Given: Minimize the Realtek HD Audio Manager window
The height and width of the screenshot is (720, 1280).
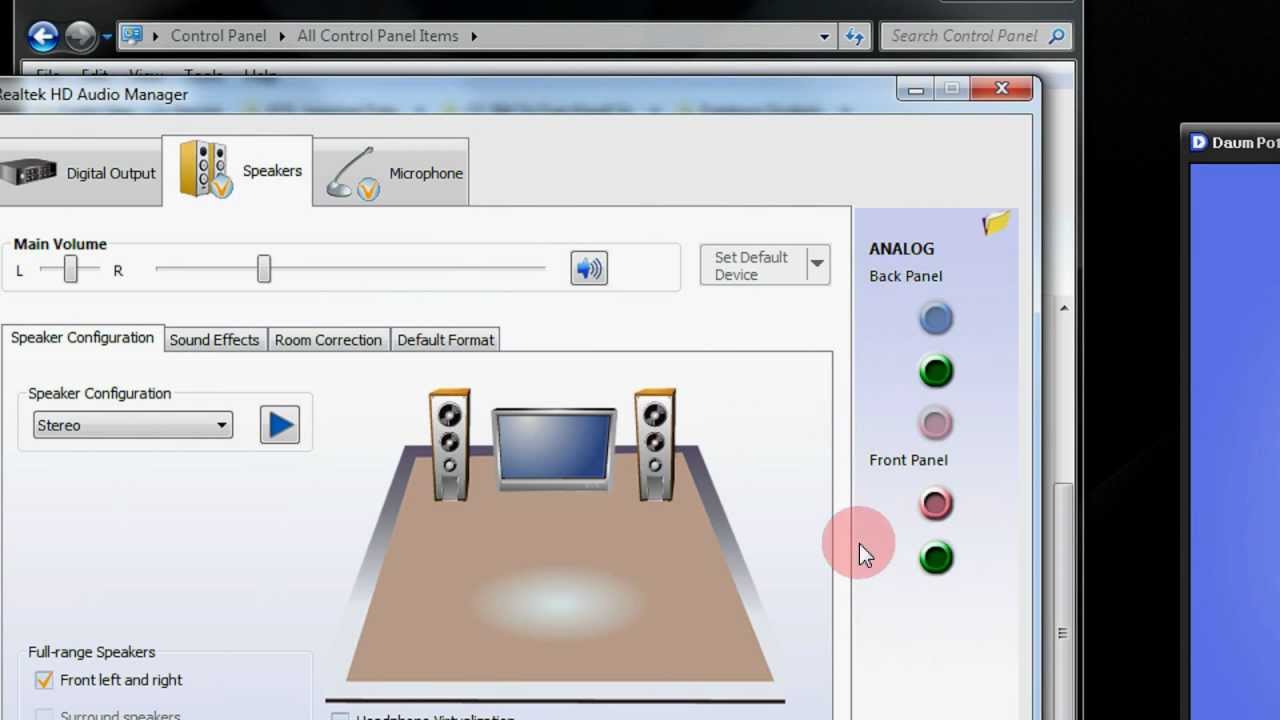Looking at the screenshot, I should [x=915, y=90].
